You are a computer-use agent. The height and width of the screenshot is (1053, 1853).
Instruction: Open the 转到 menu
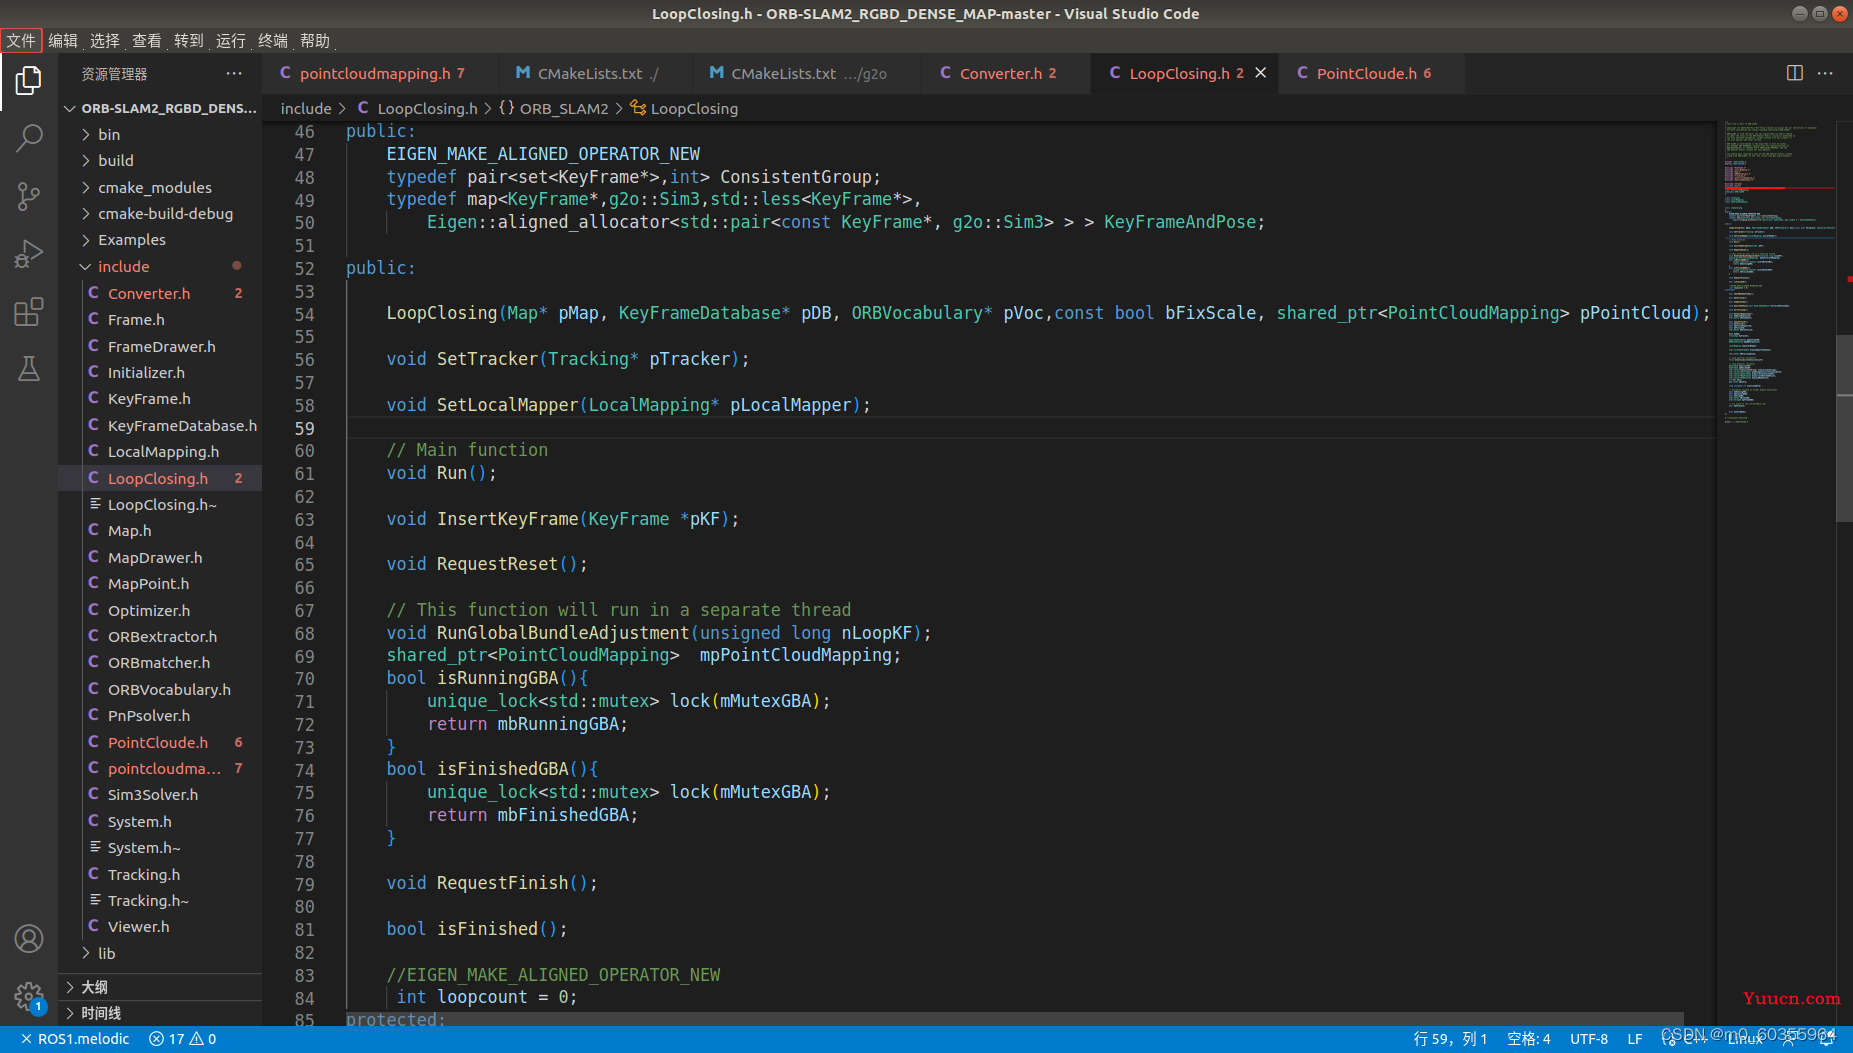[189, 40]
